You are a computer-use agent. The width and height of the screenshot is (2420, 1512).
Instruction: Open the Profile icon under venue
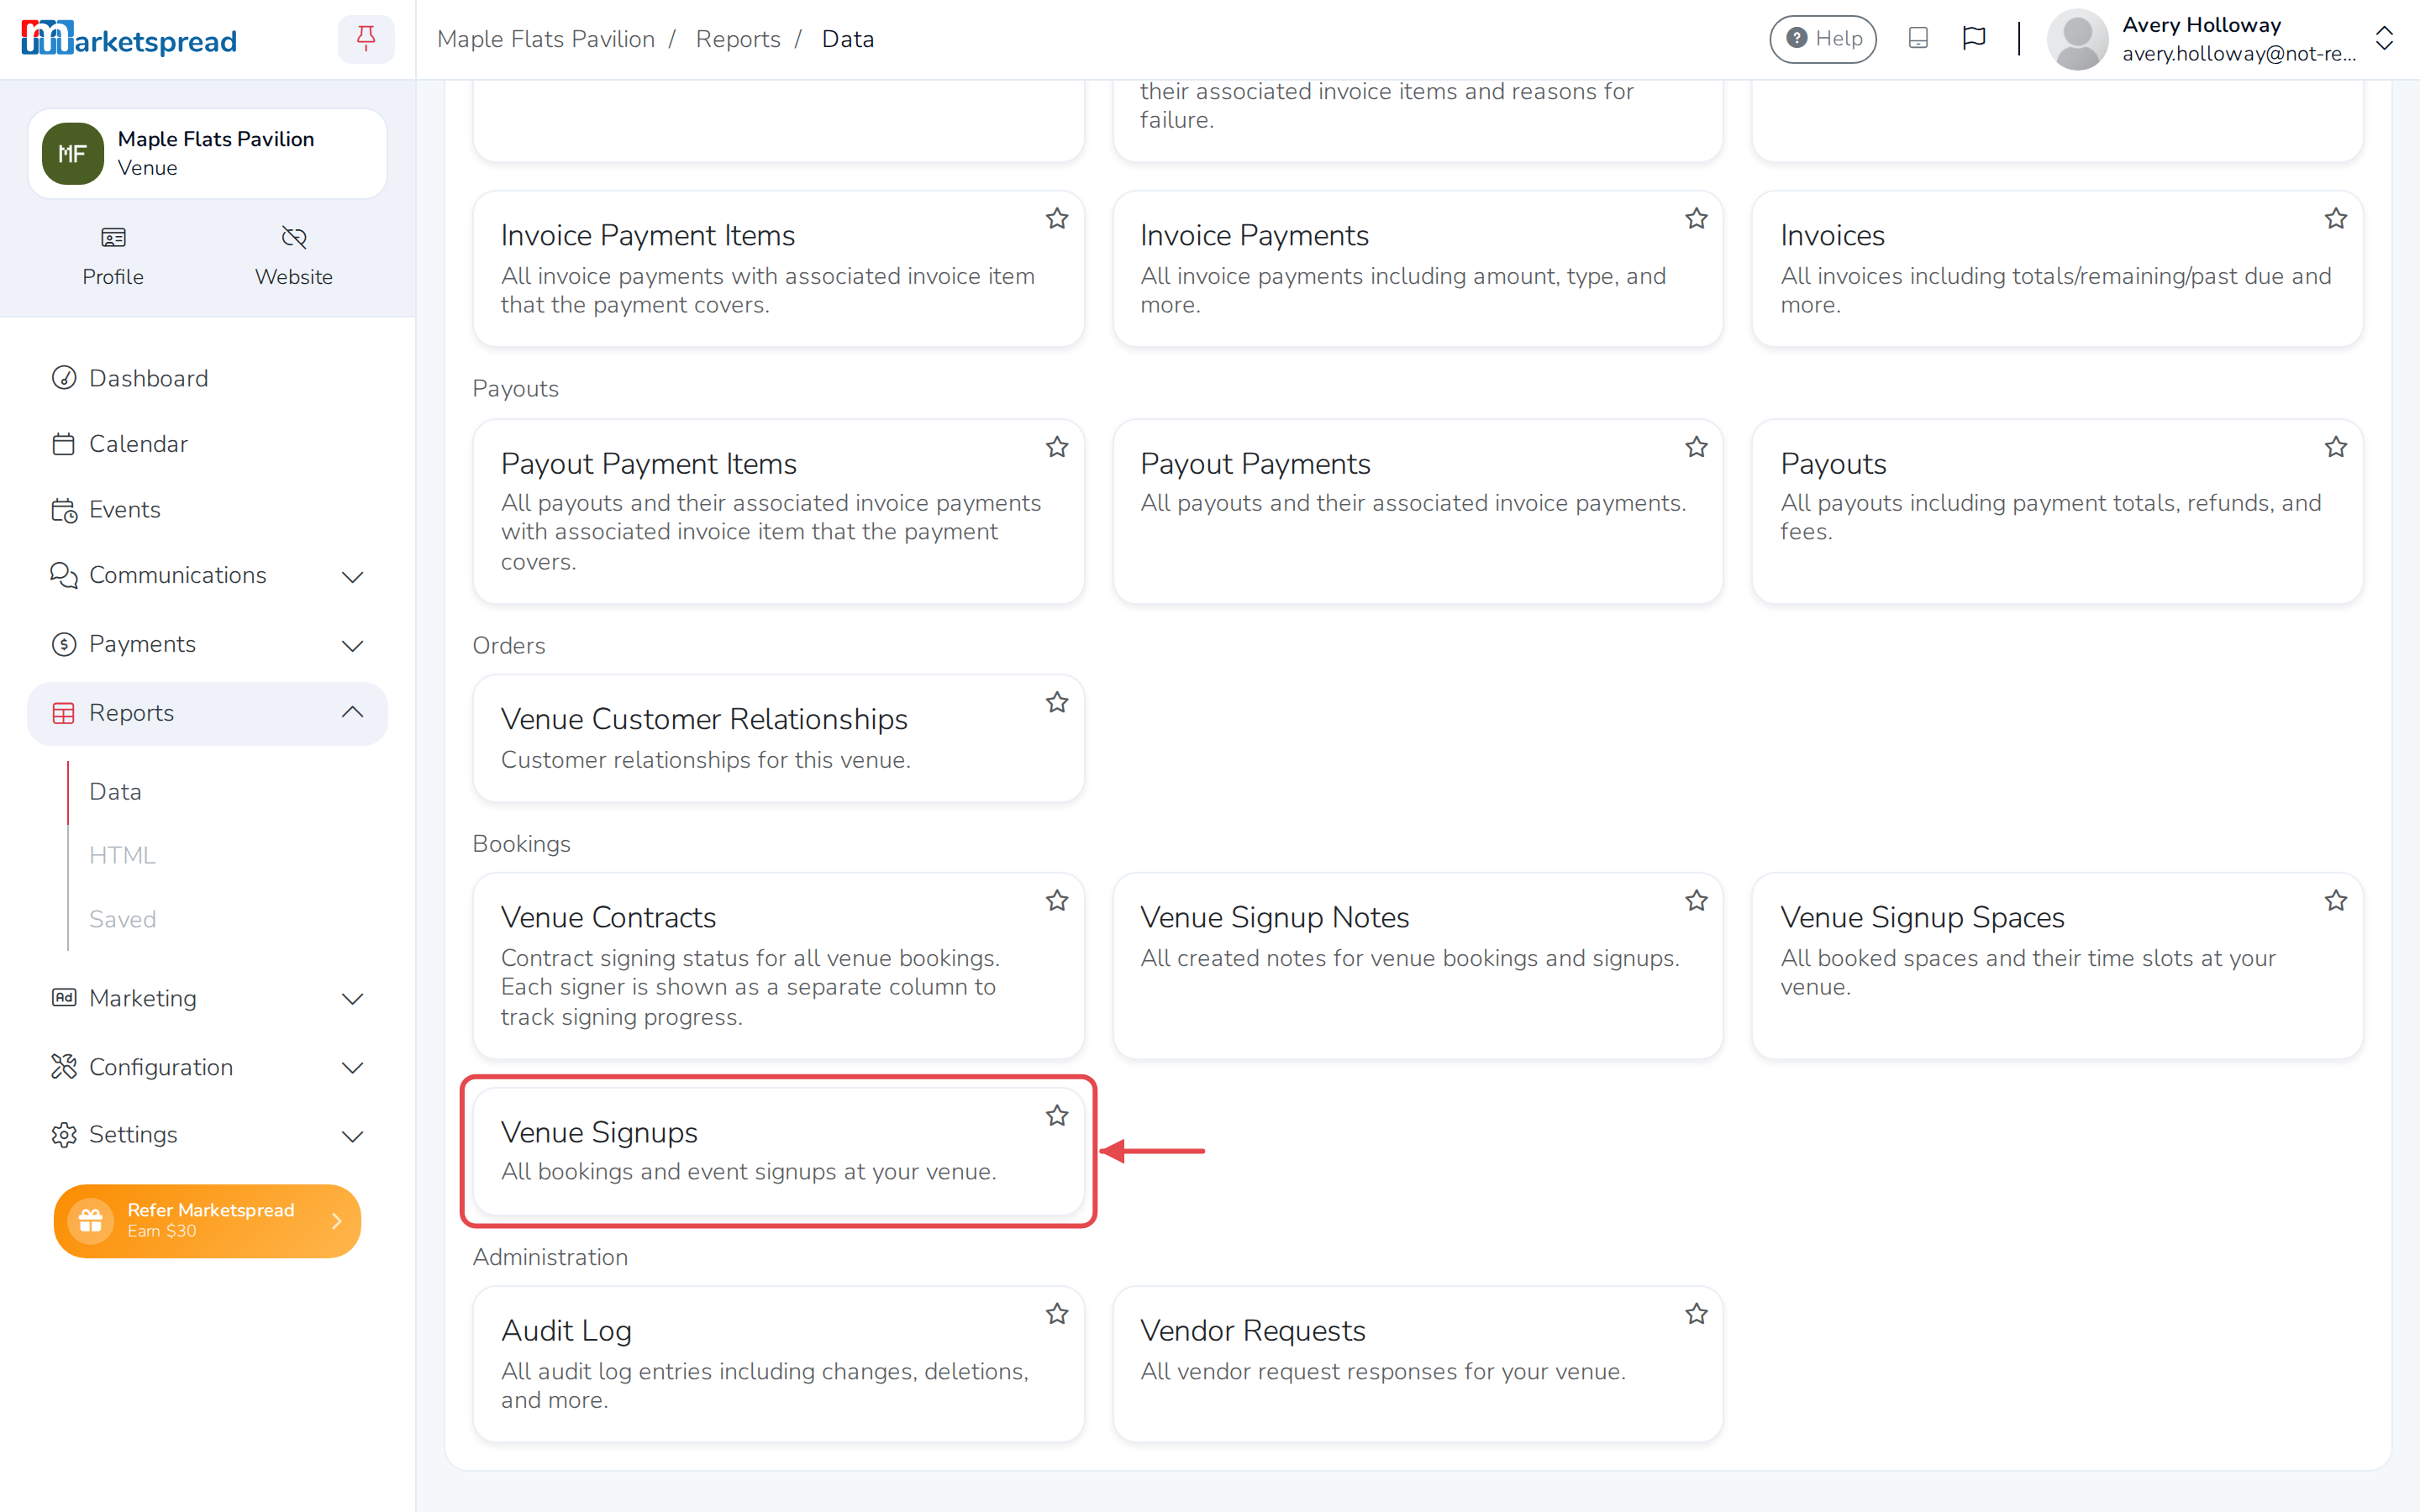(x=113, y=237)
